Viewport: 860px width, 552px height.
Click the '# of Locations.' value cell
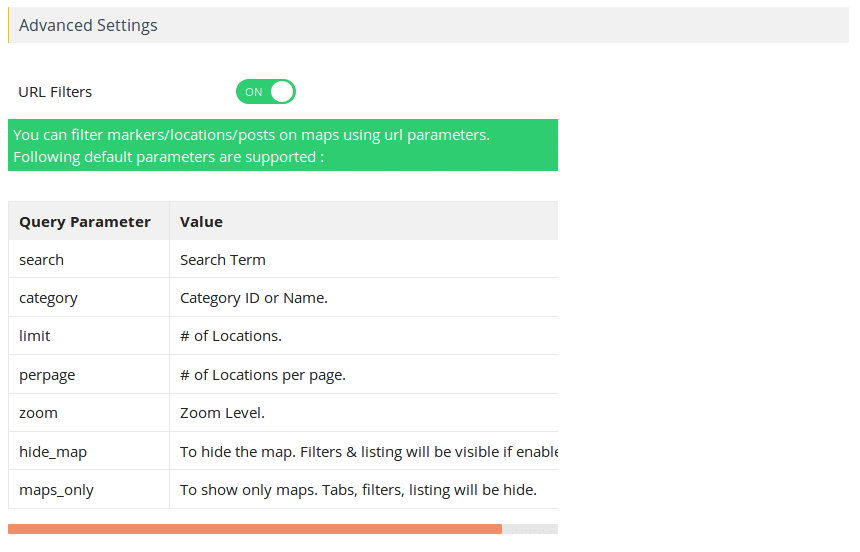pos(364,336)
